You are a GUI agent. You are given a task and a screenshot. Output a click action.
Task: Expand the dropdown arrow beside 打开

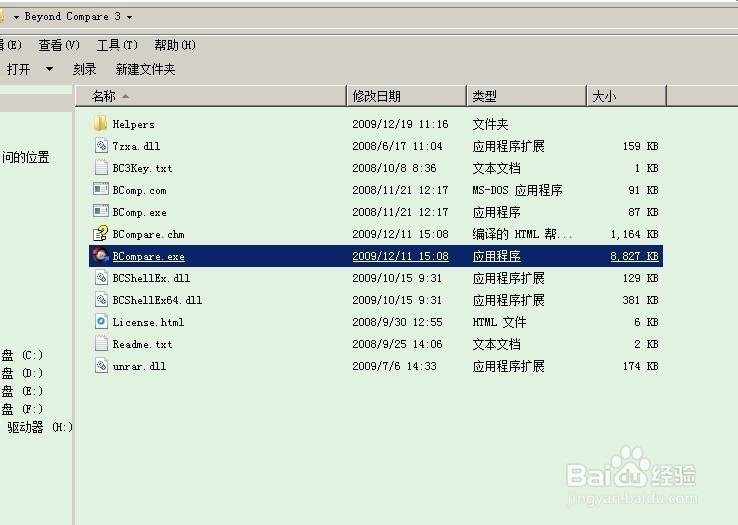click(x=49, y=69)
